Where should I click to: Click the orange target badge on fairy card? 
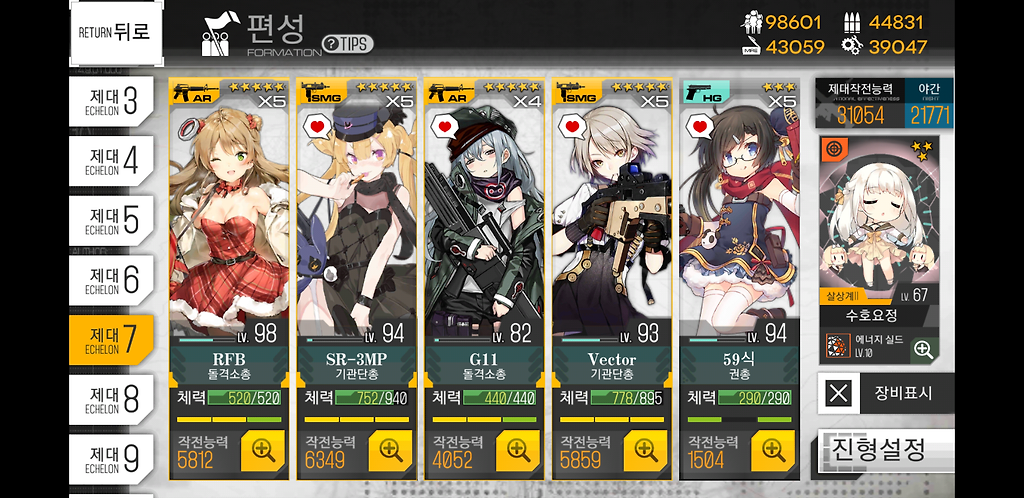point(833,149)
